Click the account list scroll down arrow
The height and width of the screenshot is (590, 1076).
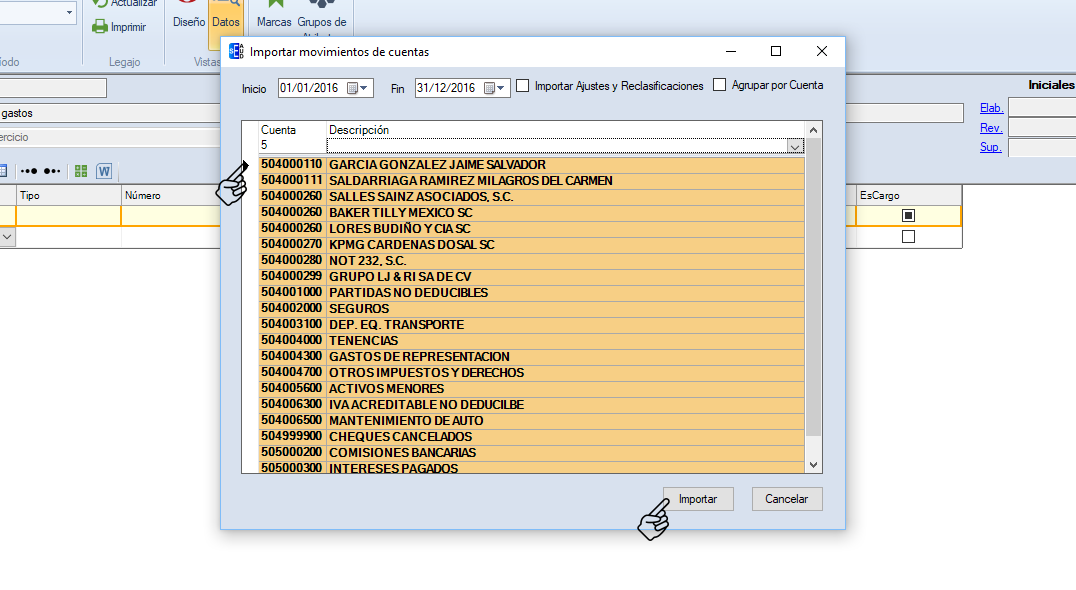coord(812,465)
